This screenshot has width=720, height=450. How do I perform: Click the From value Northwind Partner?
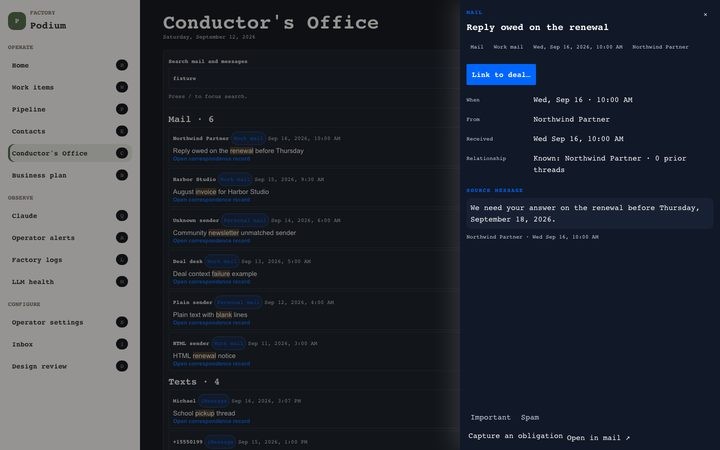571,119
